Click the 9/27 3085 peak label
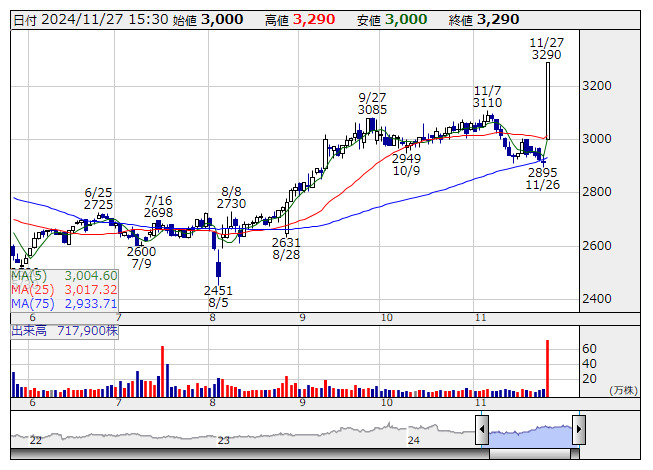Viewport: 653px width, 470px height. click(x=372, y=104)
